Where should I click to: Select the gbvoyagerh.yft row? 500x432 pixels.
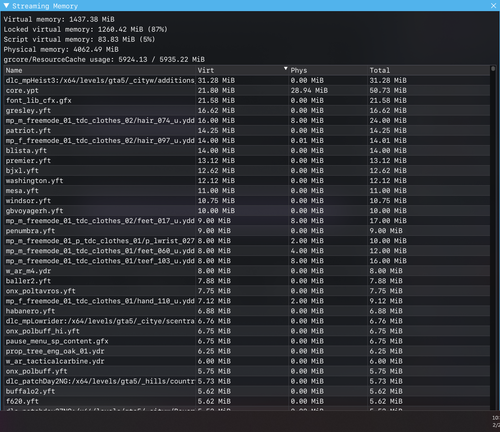point(247,211)
